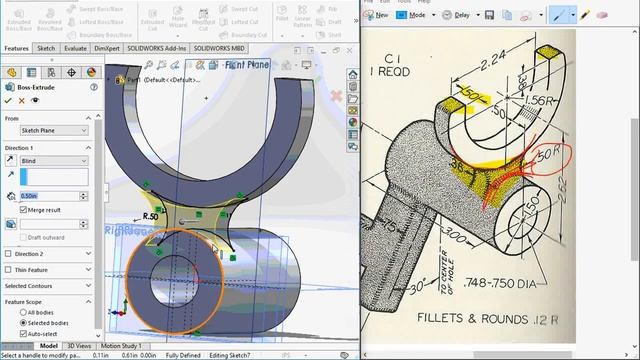Click Zoom to Fit magnifier icon
The width and height of the screenshot is (640, 360).
point(149,65)
